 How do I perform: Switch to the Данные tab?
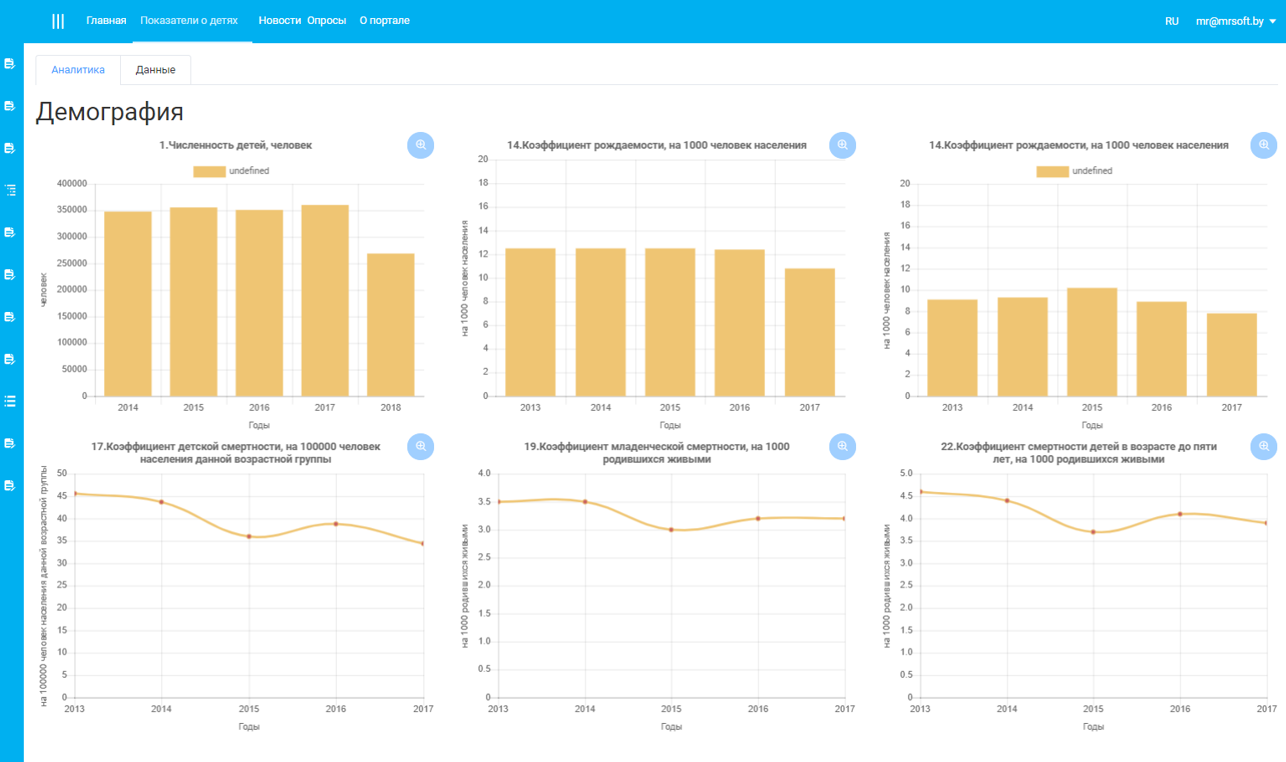156,70
